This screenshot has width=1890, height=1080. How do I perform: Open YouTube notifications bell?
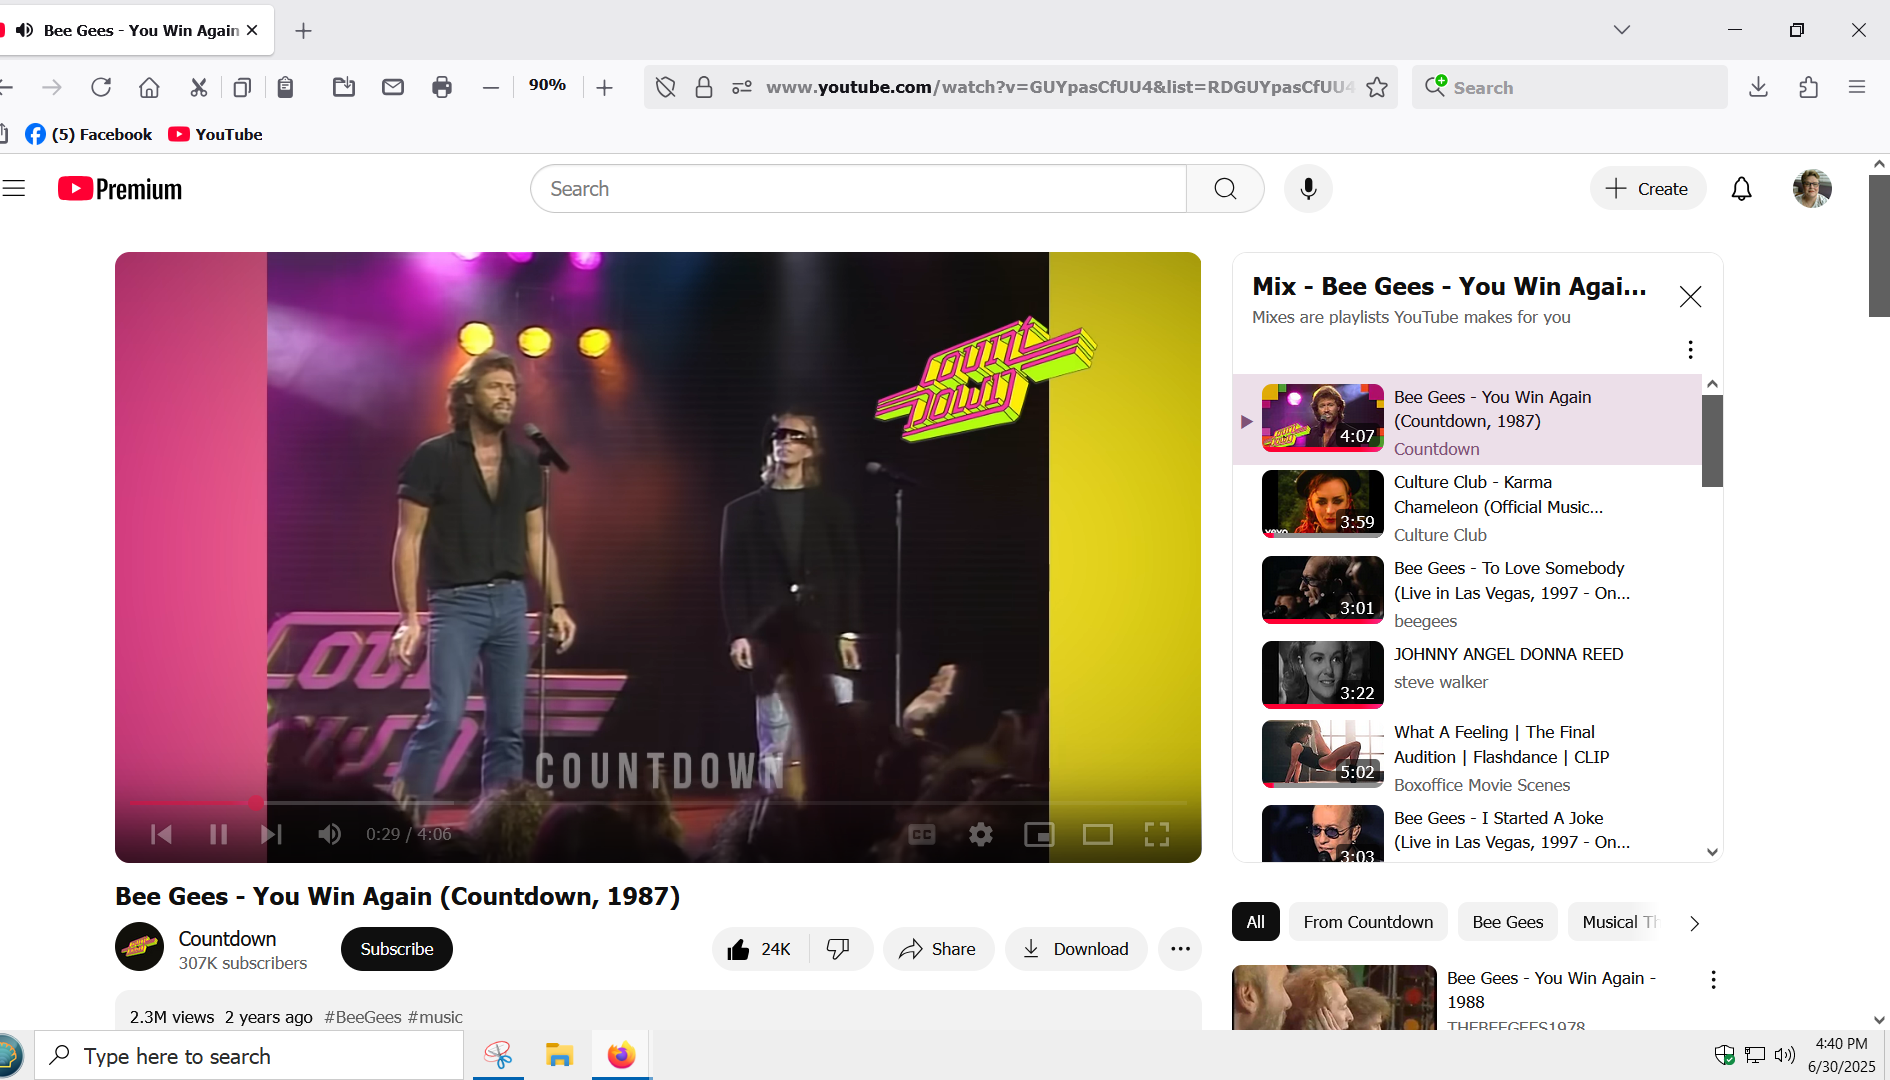click(1741, 188)
